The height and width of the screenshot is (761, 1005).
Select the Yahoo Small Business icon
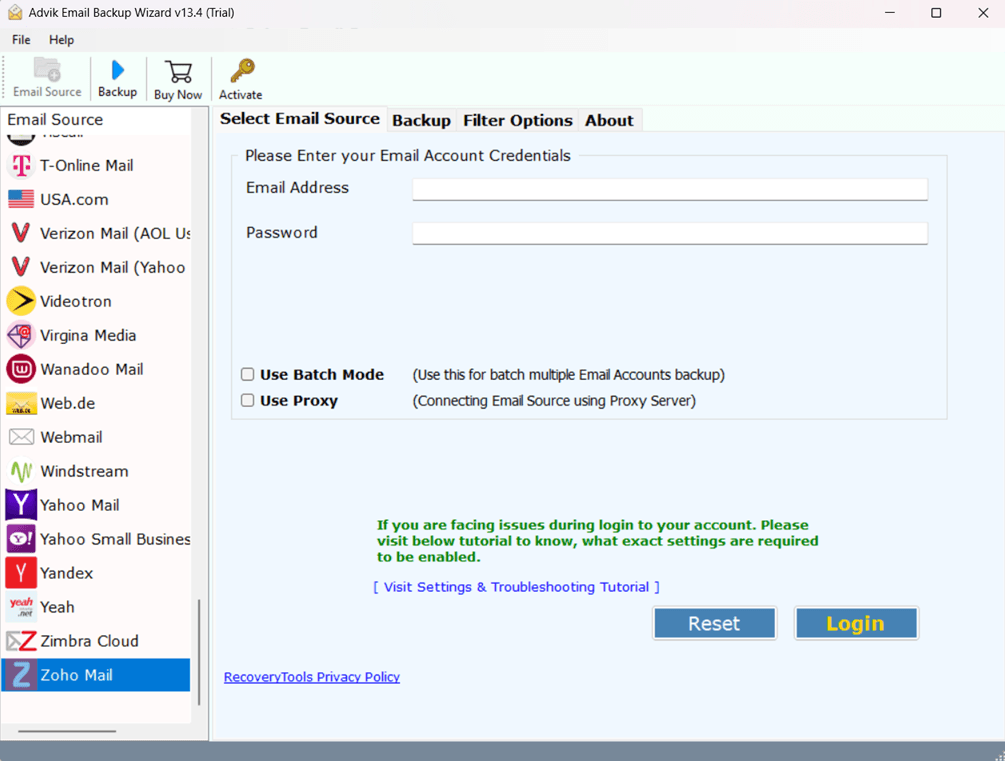21,539
